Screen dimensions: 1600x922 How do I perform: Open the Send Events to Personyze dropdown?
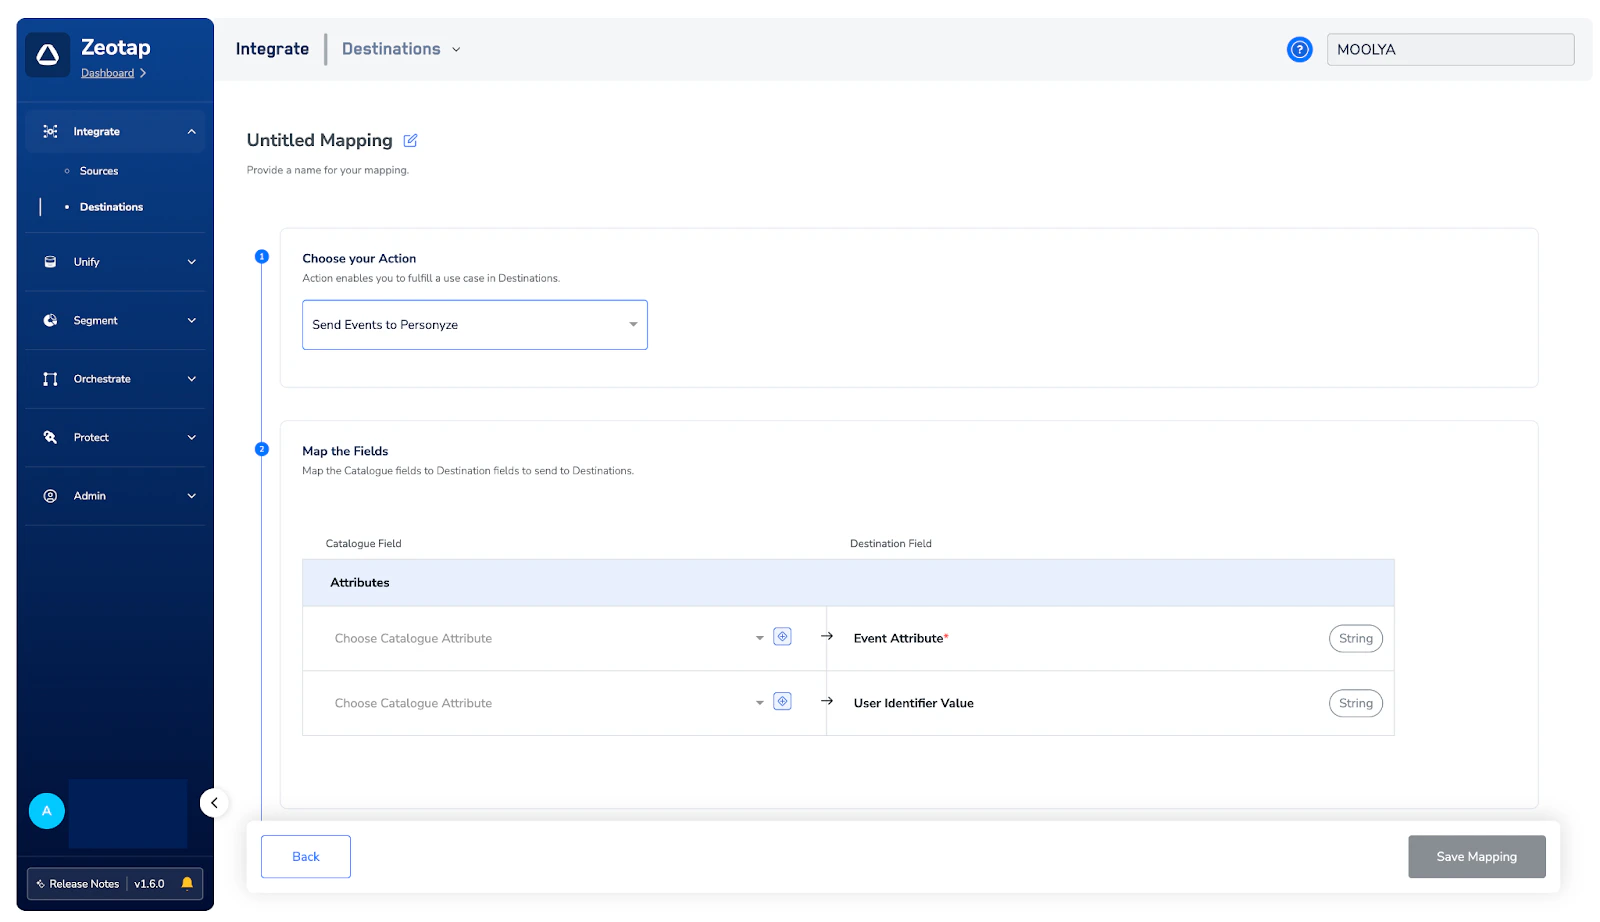pos(475,325)
